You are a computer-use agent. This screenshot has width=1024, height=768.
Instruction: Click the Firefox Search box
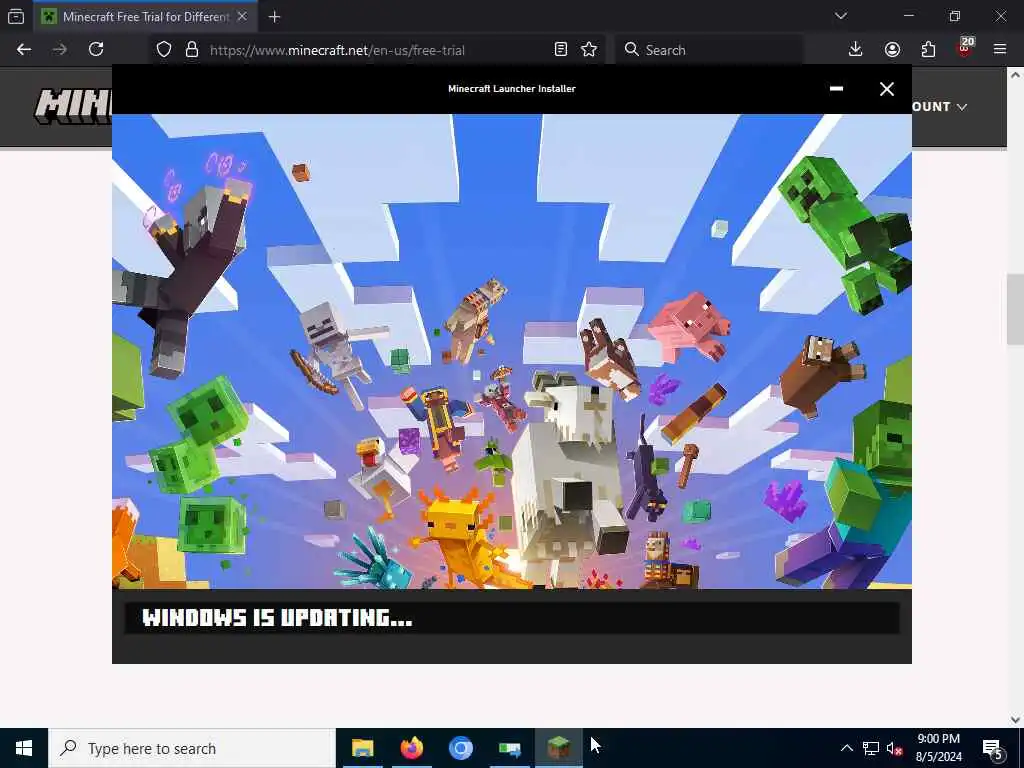point(709,50)
